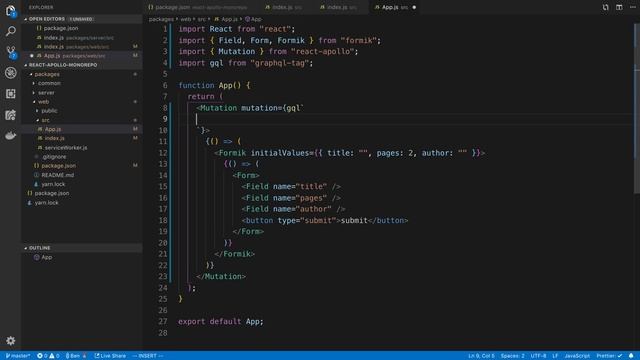Open serviceWorker.js in file tree
The image size is (640, 360).
point(82,147)
